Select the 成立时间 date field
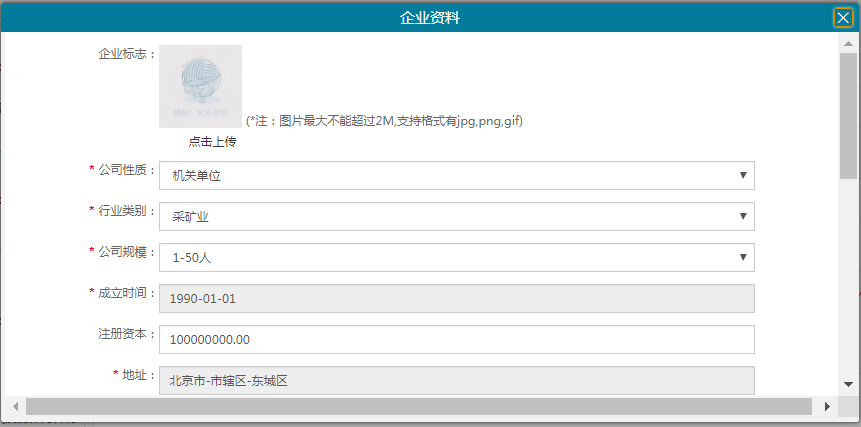This screenshot has width=861, height=427. 456,298
